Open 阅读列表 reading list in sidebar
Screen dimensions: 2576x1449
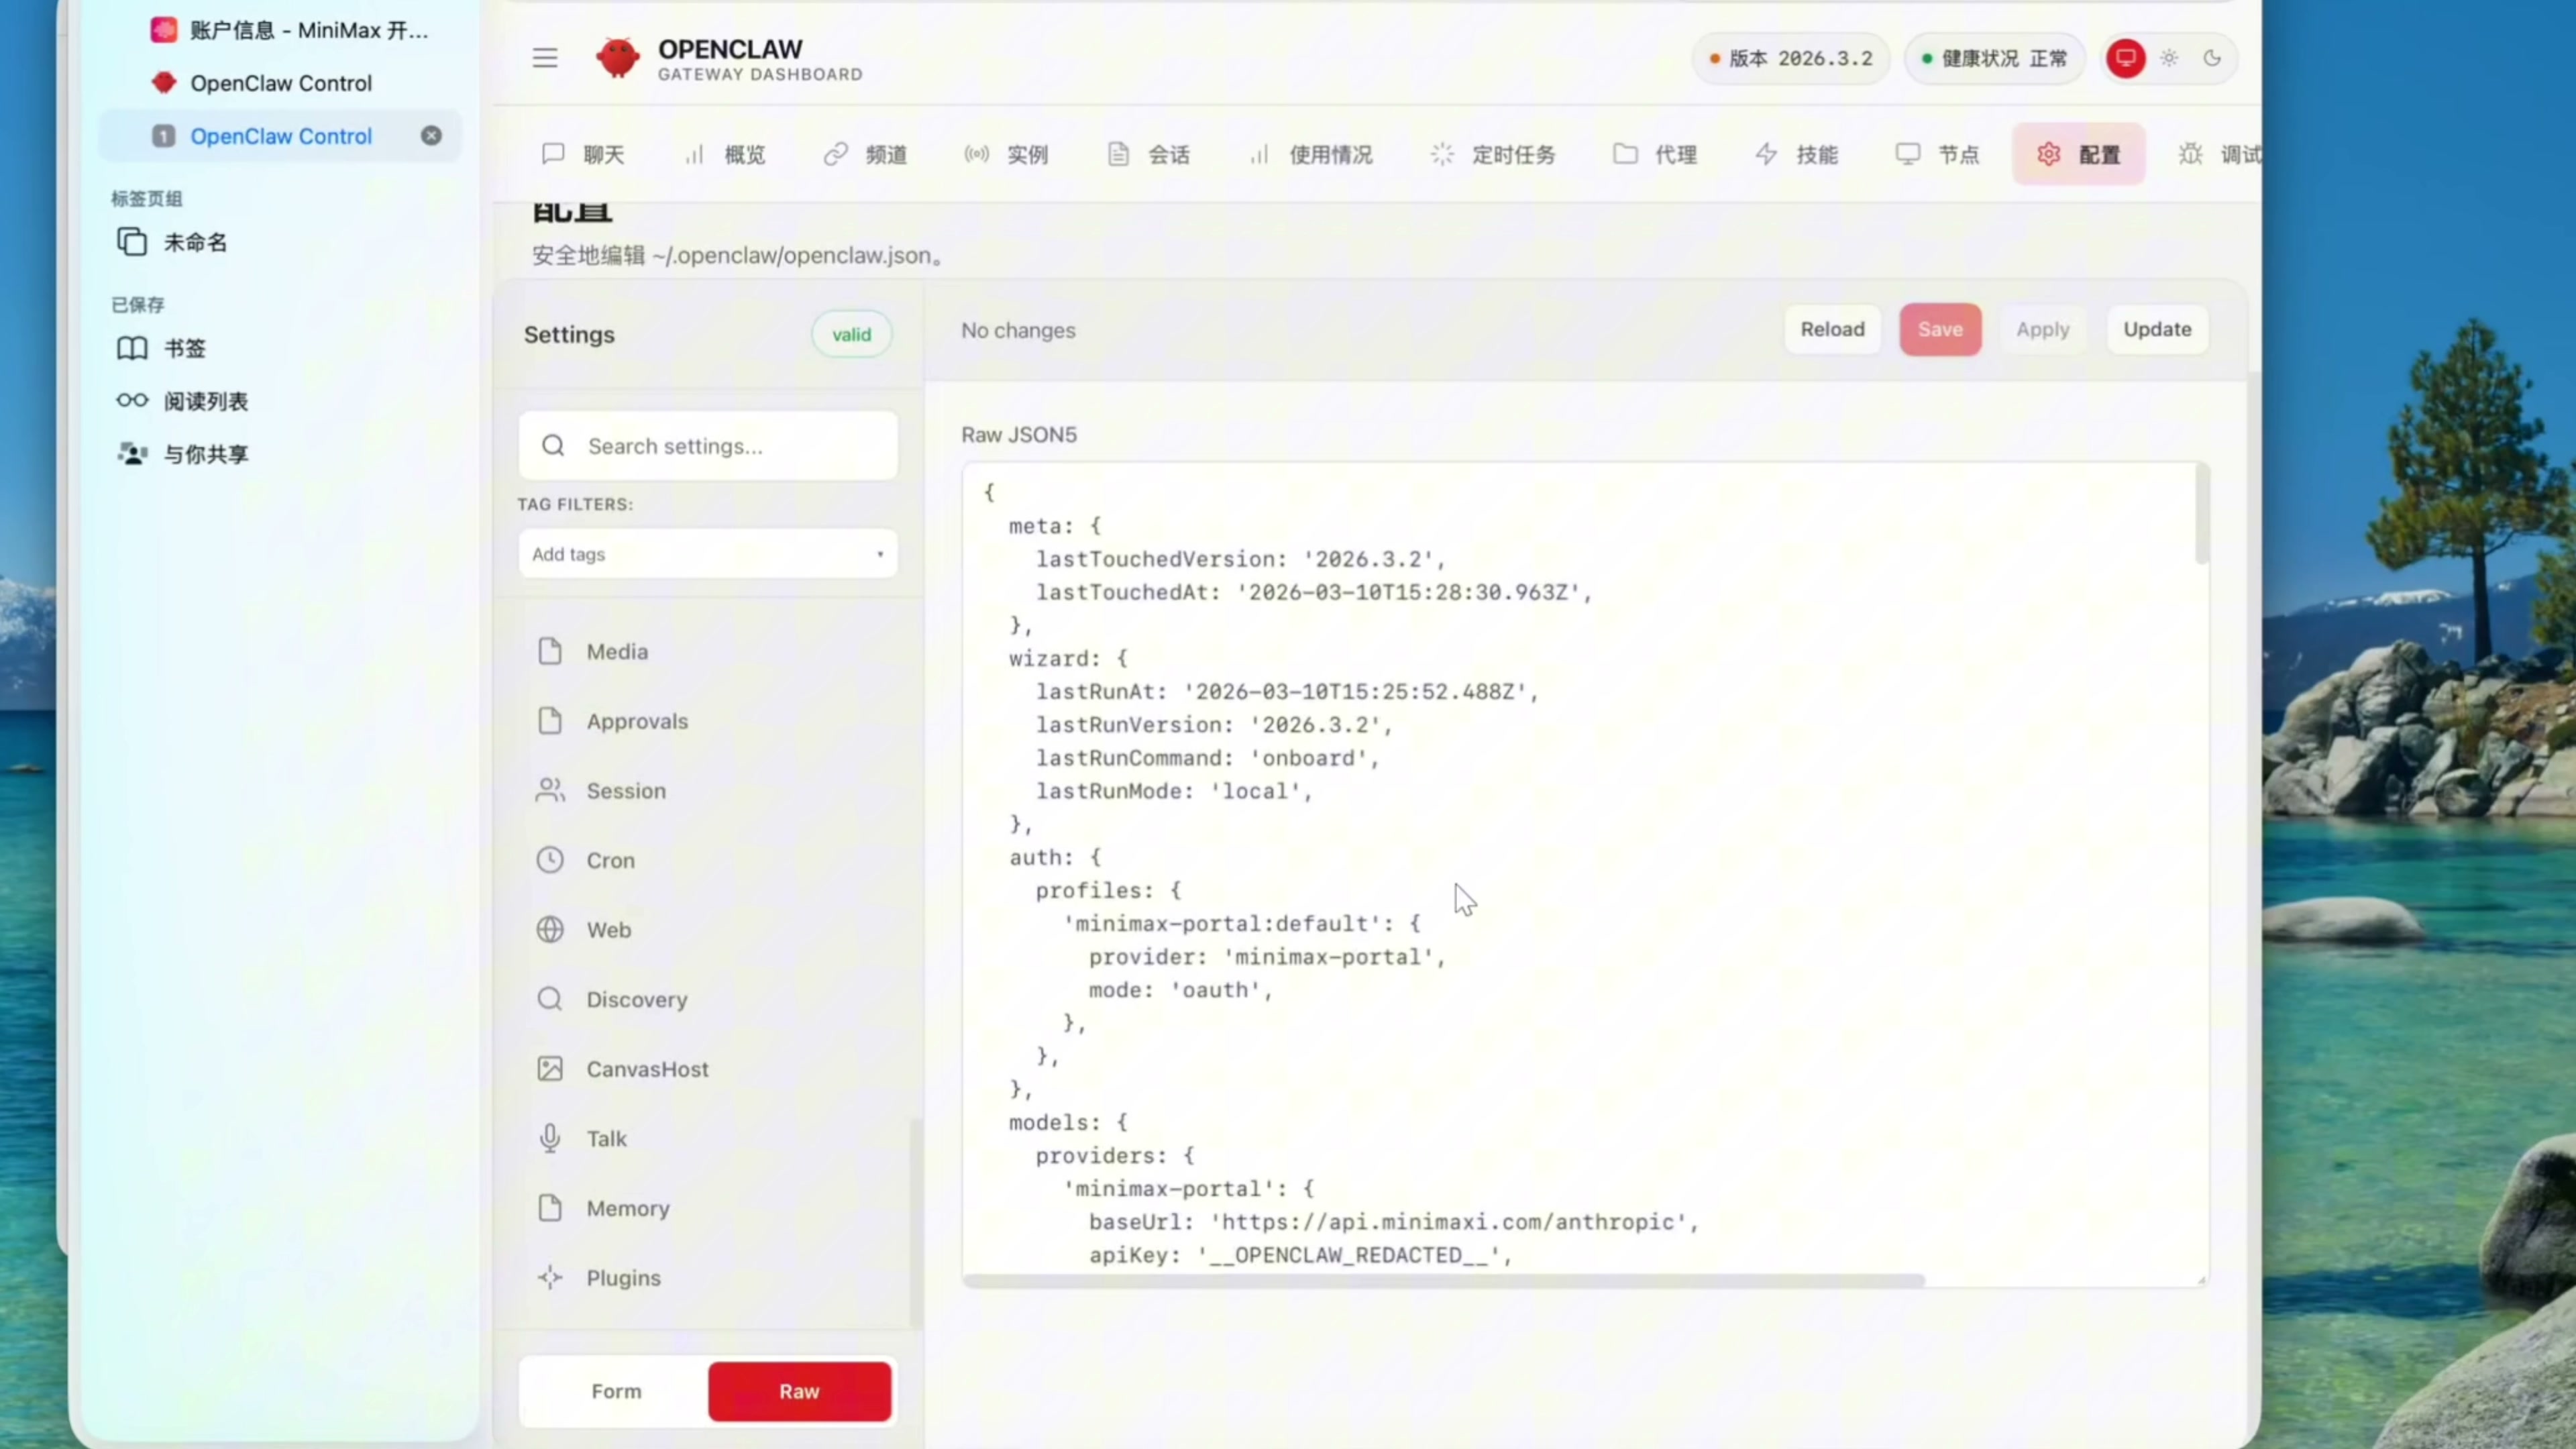[x=205, y=401]
